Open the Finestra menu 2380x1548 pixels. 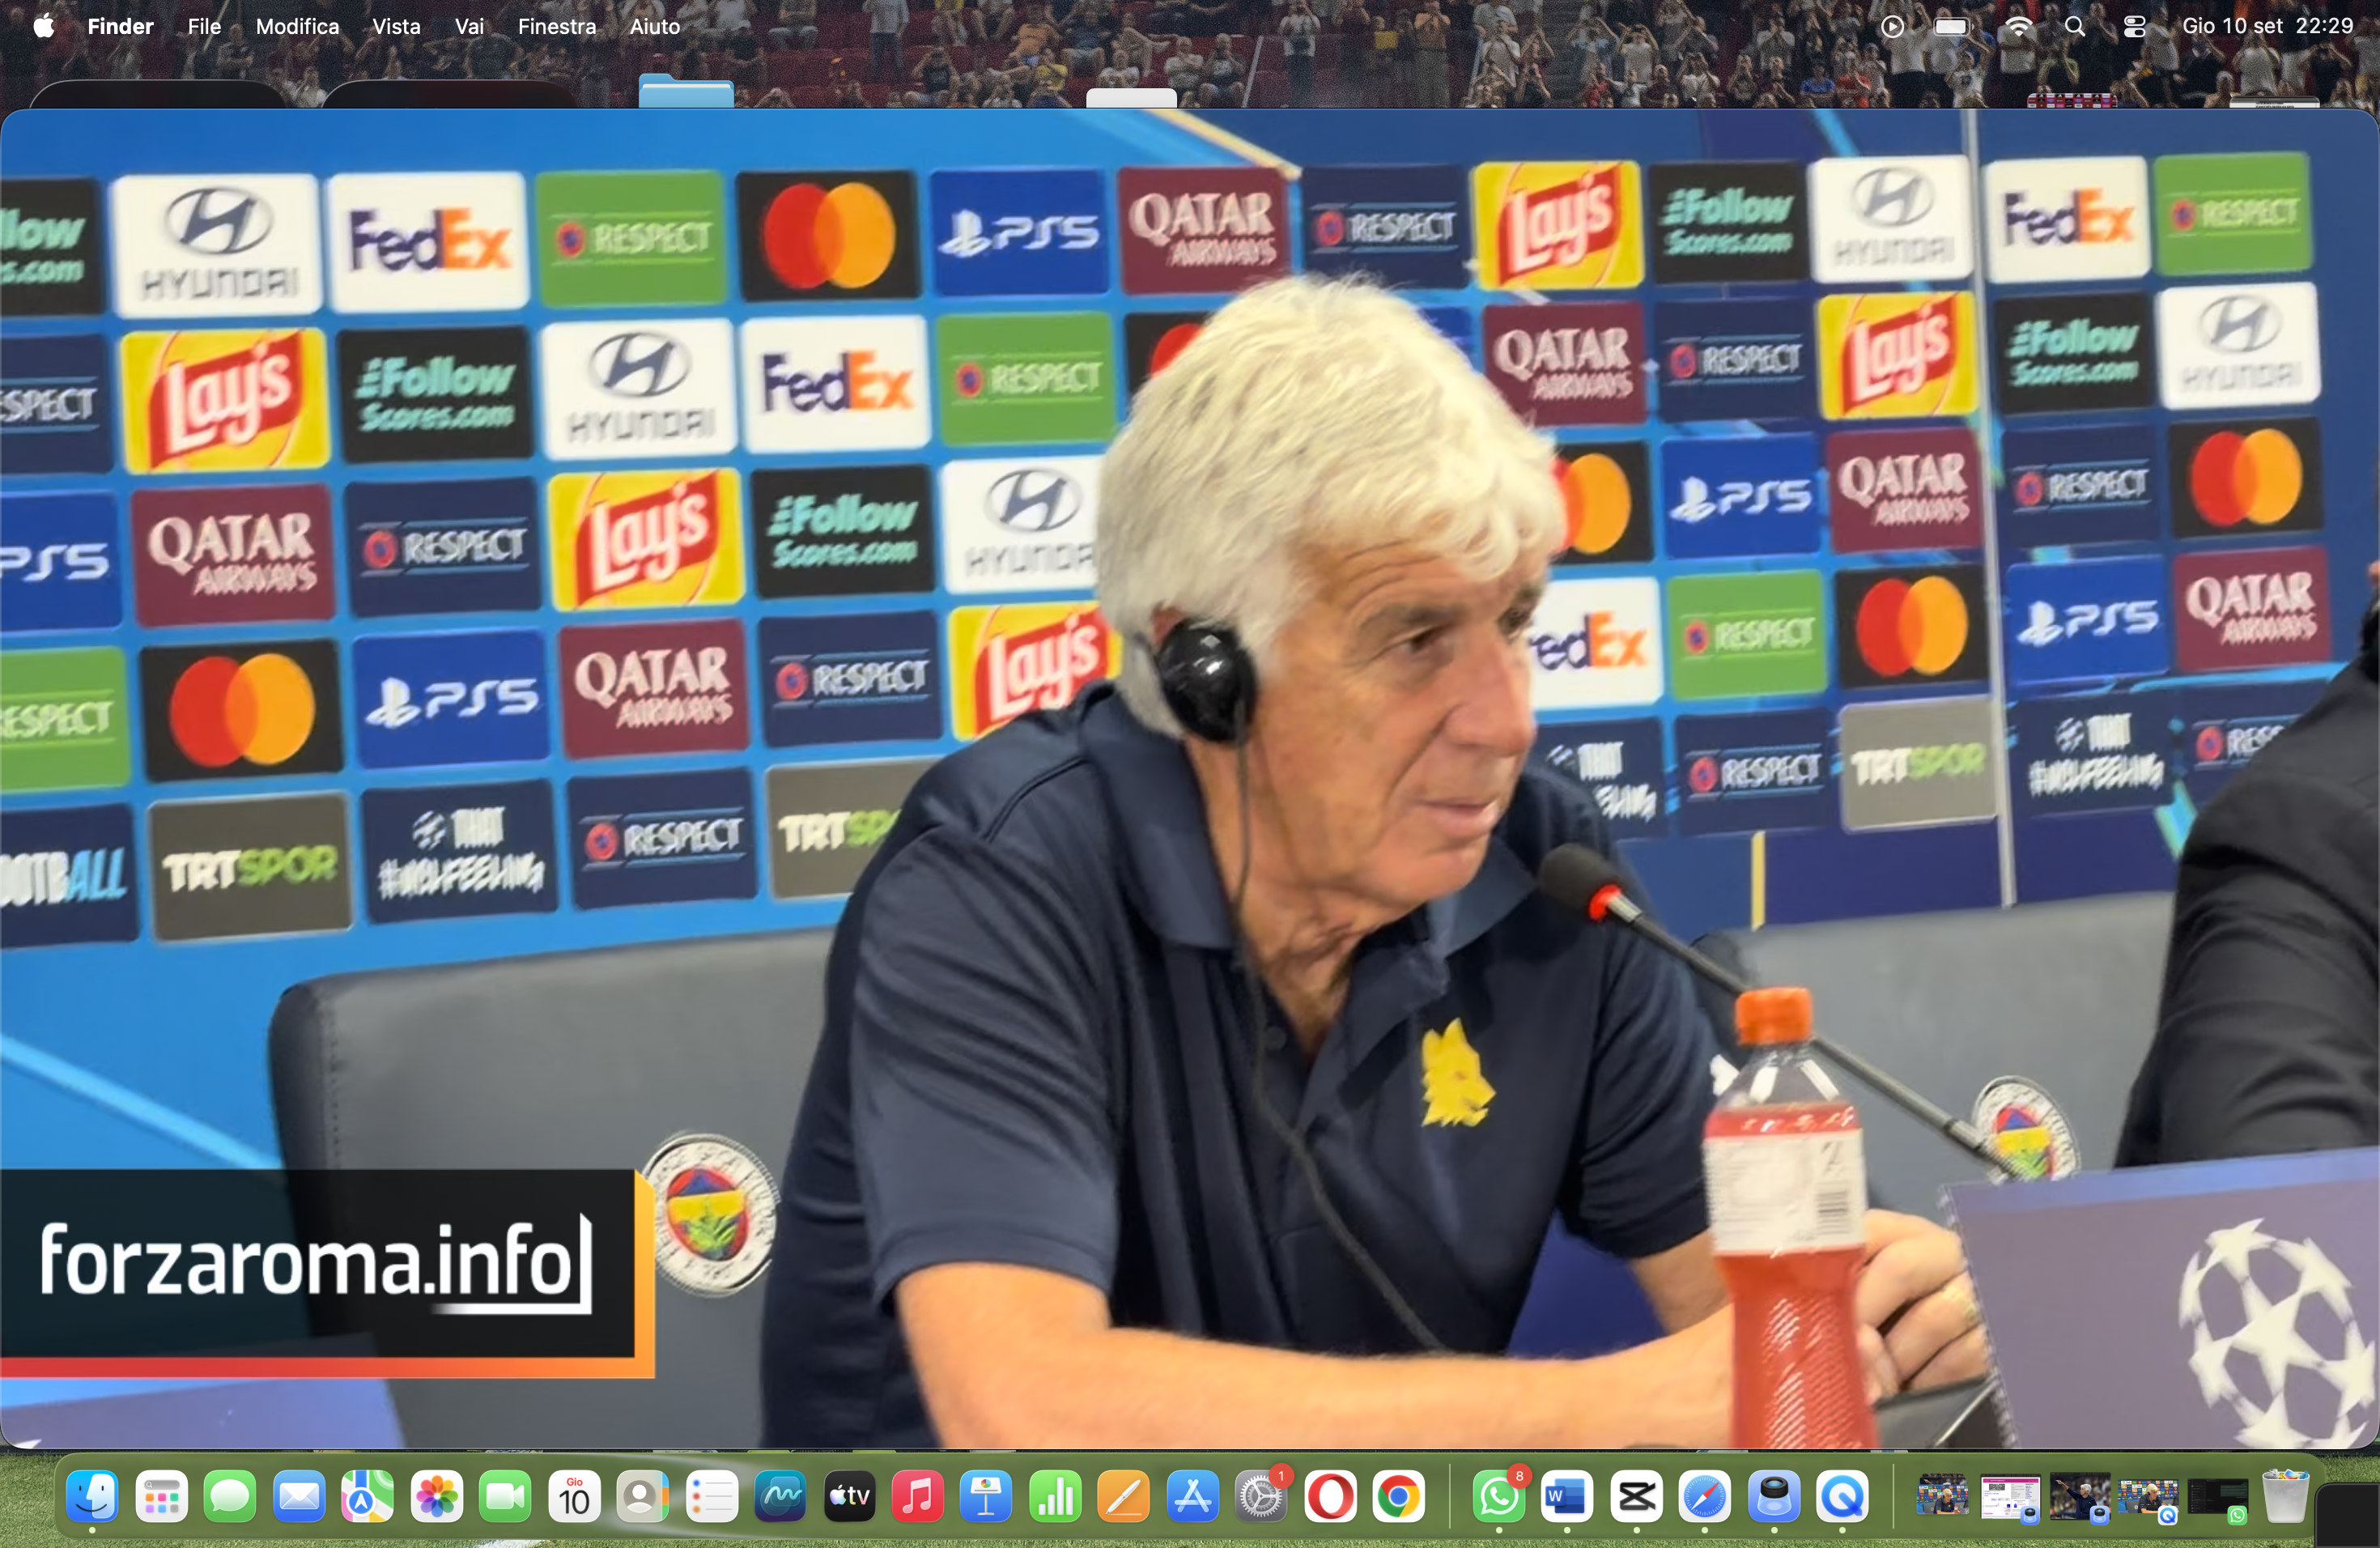point(557,26)
